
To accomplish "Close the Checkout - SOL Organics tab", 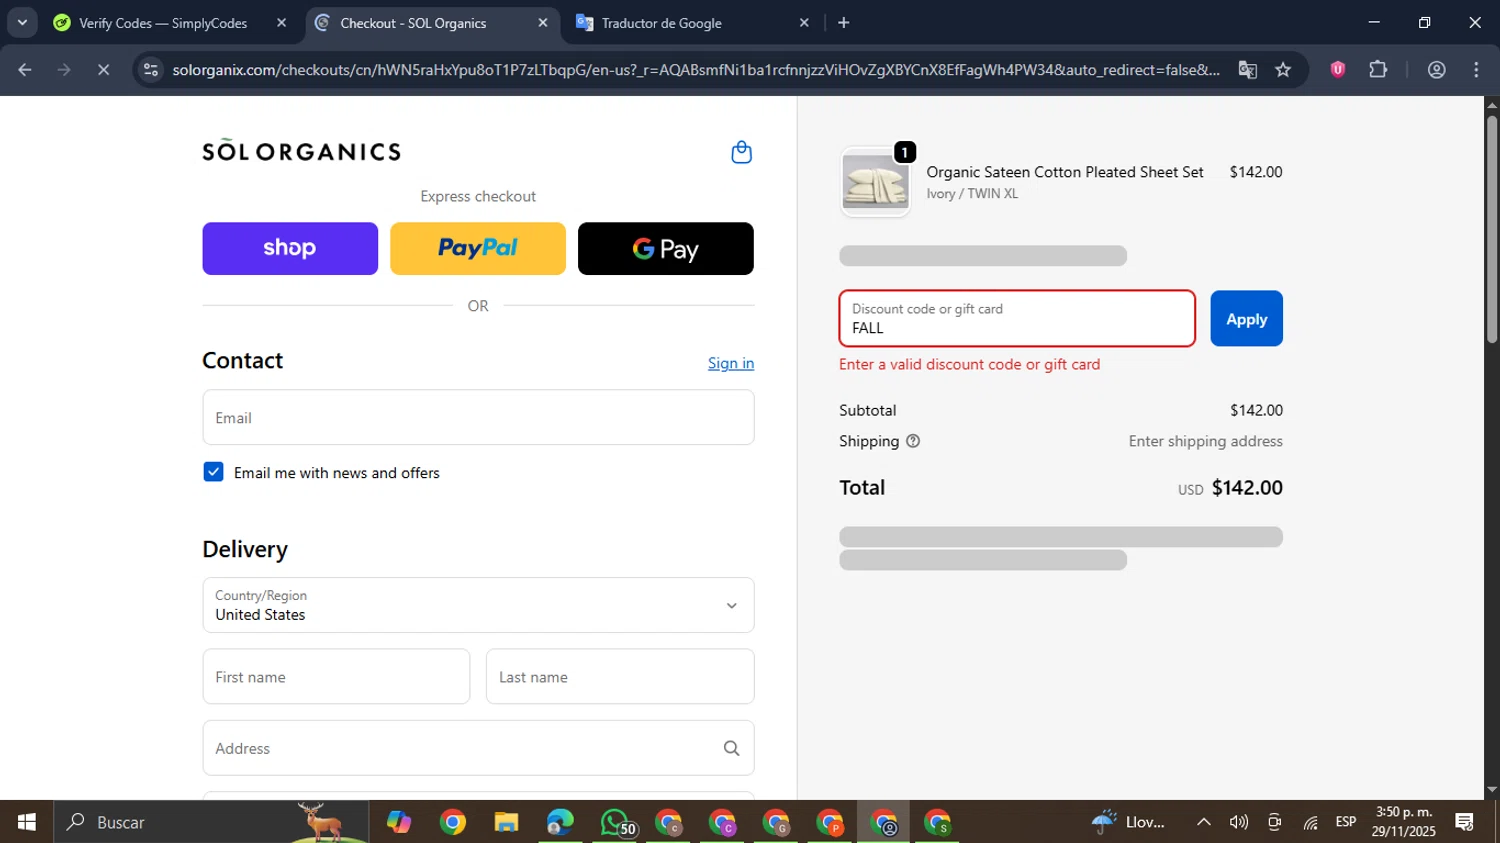I will point(543,23).
